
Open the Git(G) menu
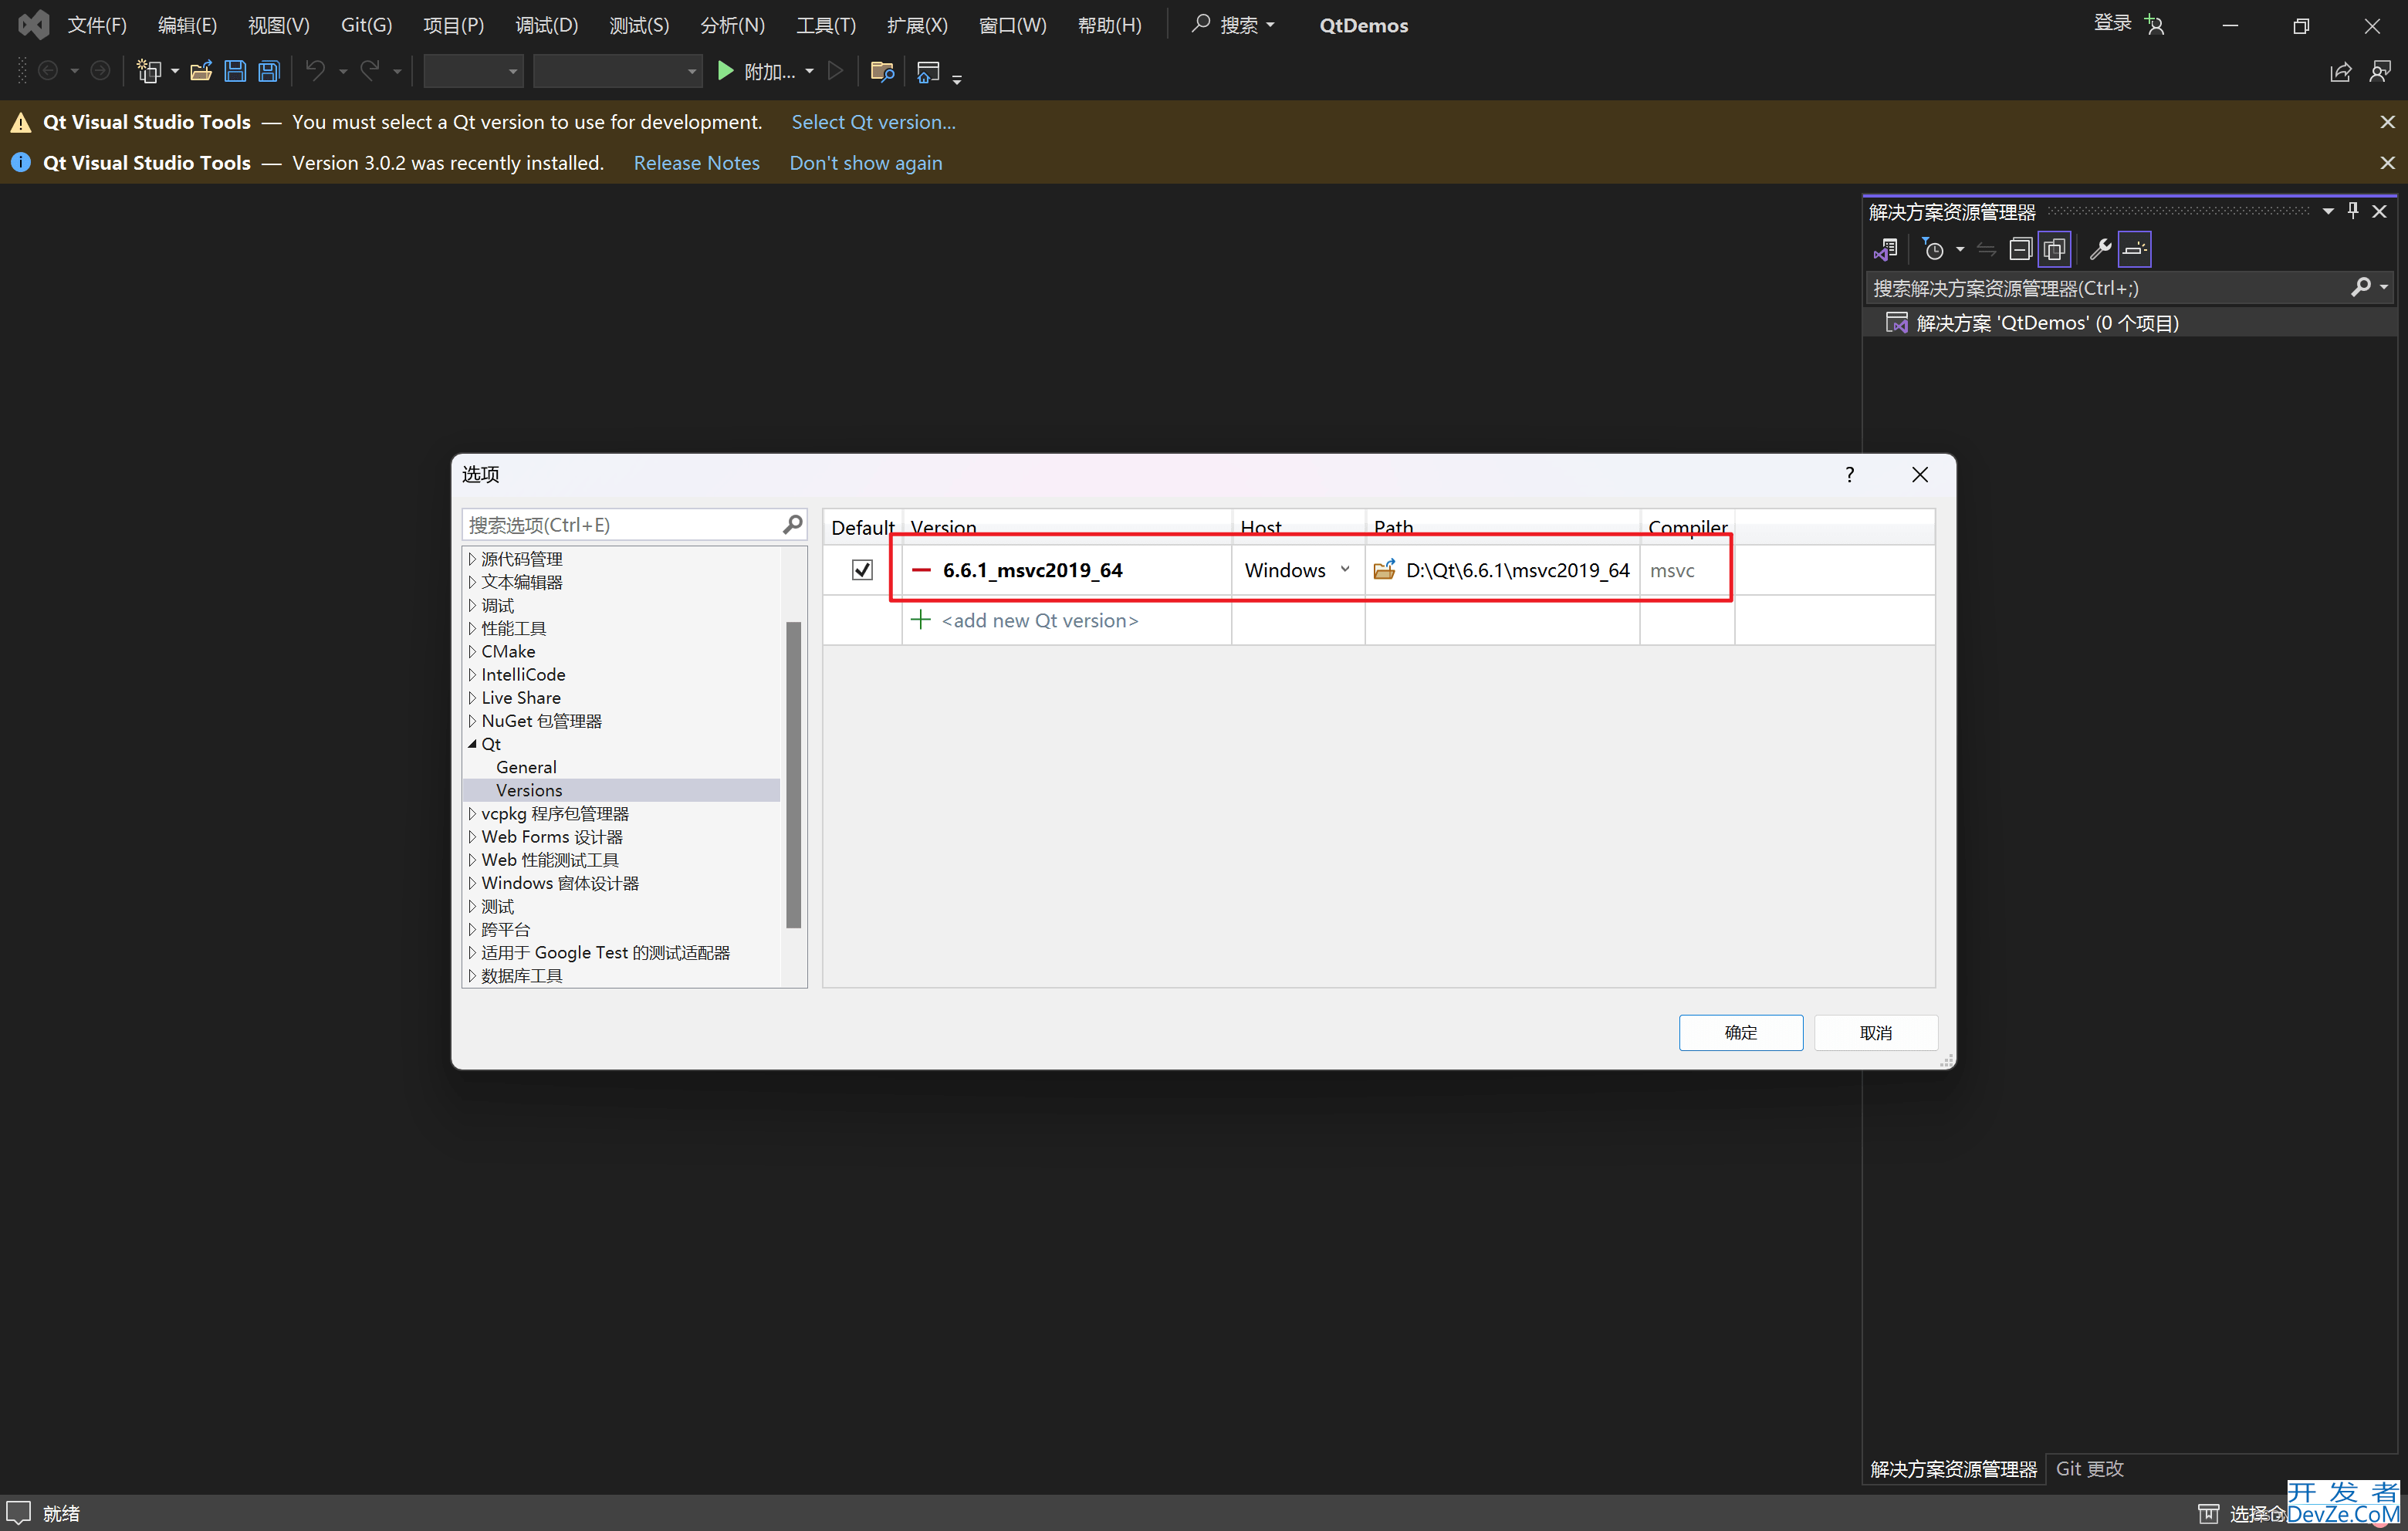366,25
